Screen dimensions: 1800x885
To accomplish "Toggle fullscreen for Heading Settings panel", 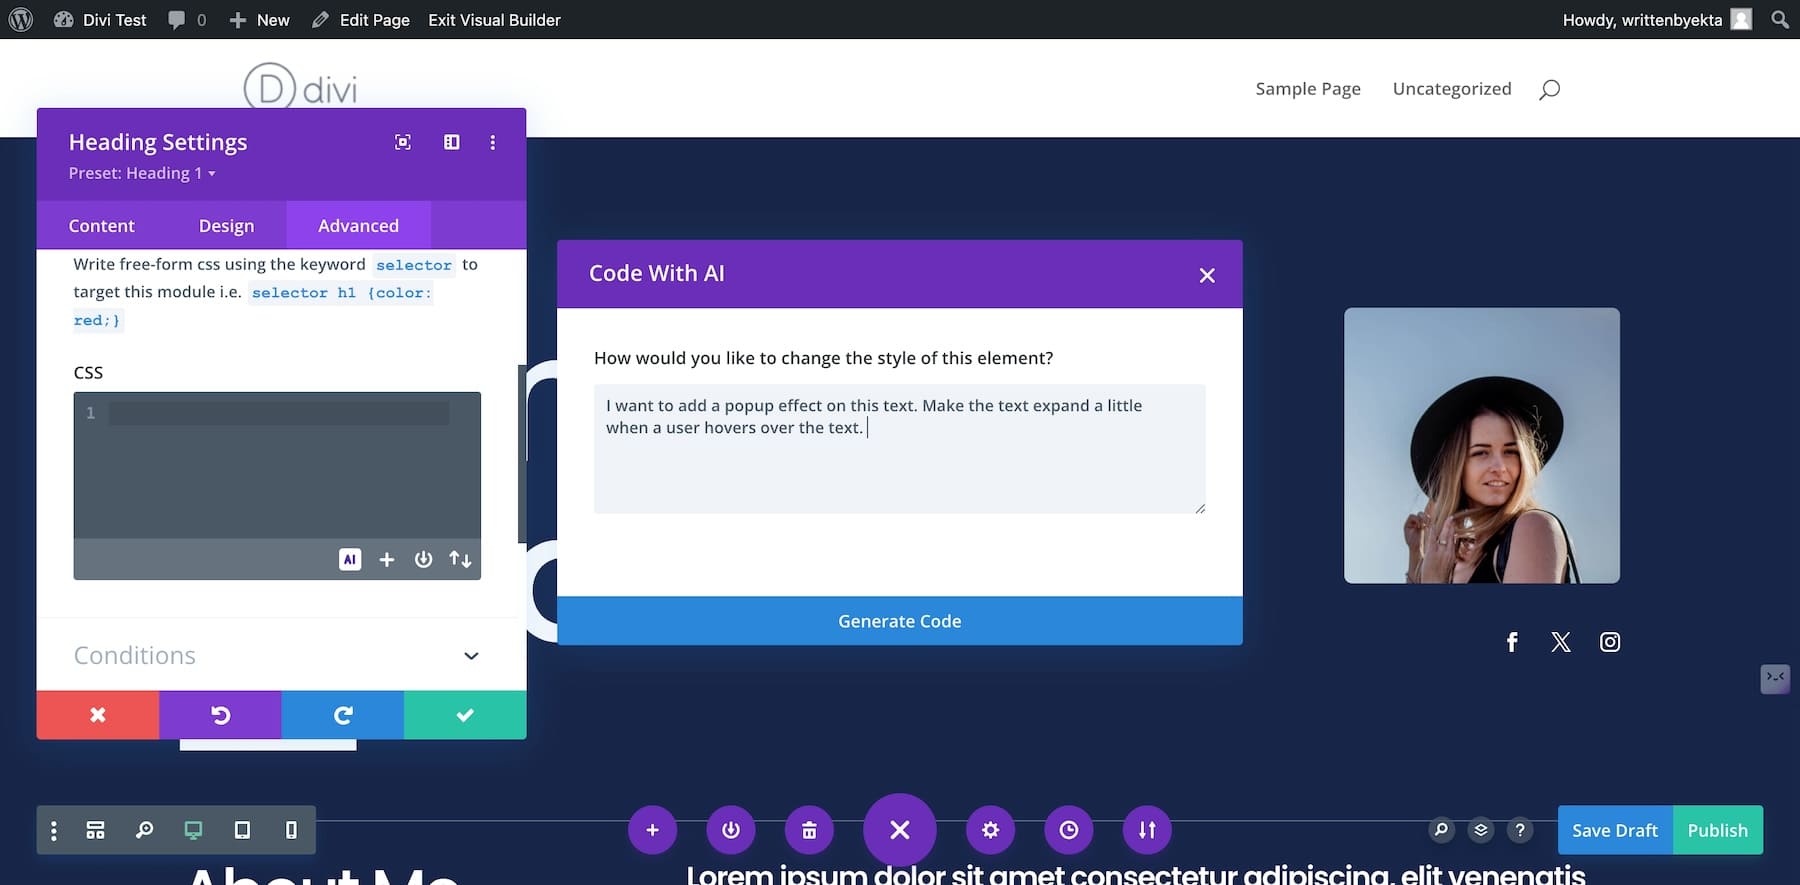I will [403, 142].
